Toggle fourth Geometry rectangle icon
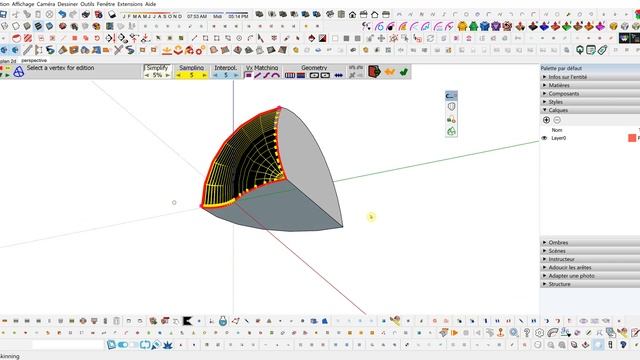The height and width of the screenshot is (360, 640). (325, 76)
